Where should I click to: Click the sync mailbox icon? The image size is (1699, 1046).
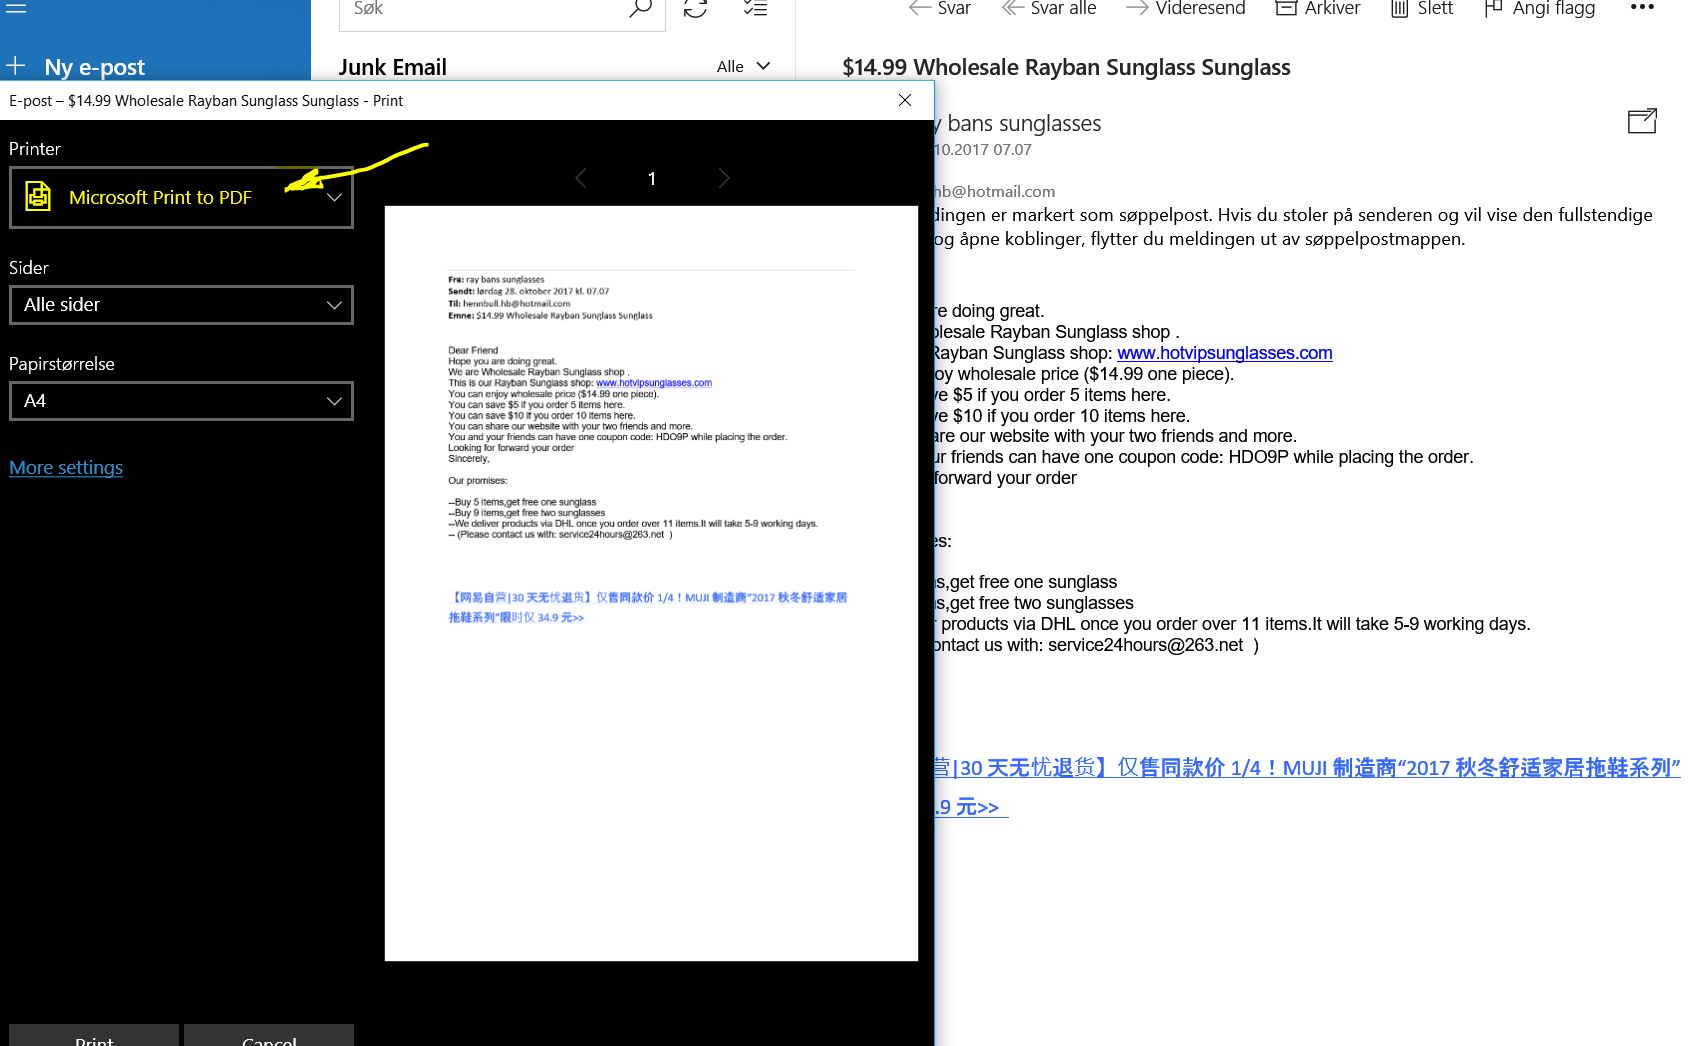695,9
